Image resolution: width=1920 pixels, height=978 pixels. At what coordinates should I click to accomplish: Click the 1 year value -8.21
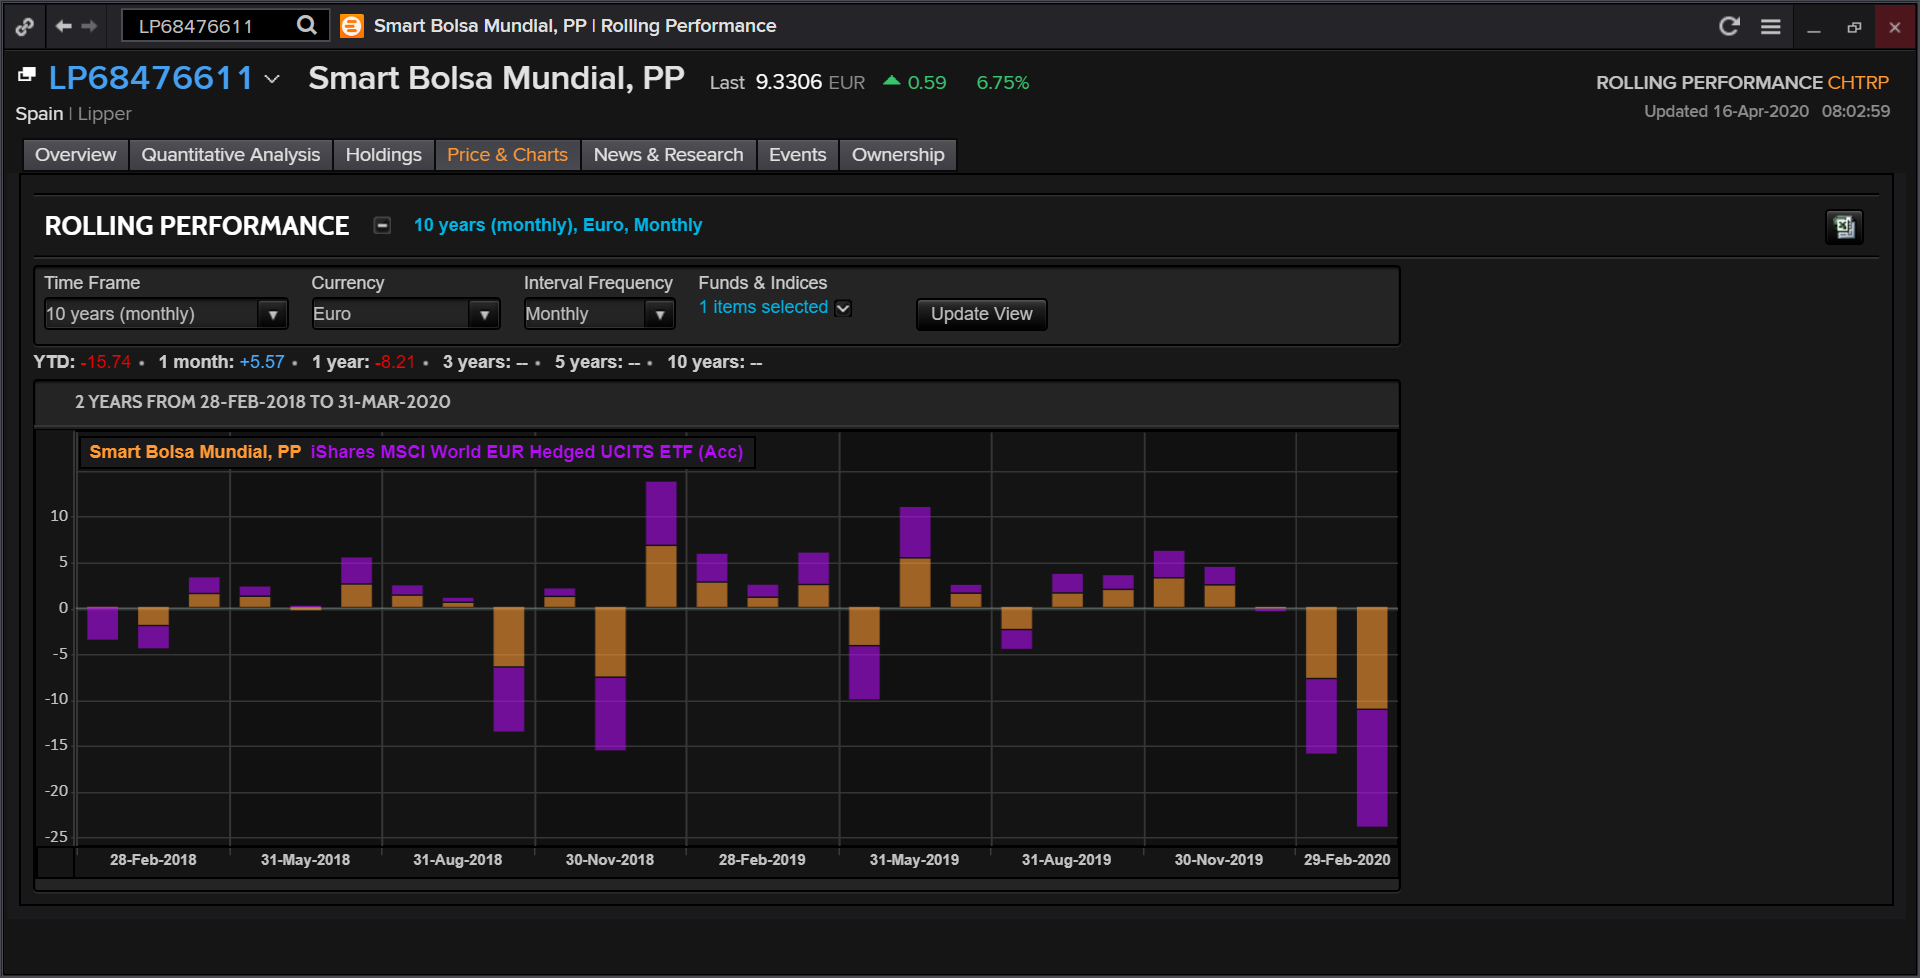pyautogui.click(x=394, y=362)
